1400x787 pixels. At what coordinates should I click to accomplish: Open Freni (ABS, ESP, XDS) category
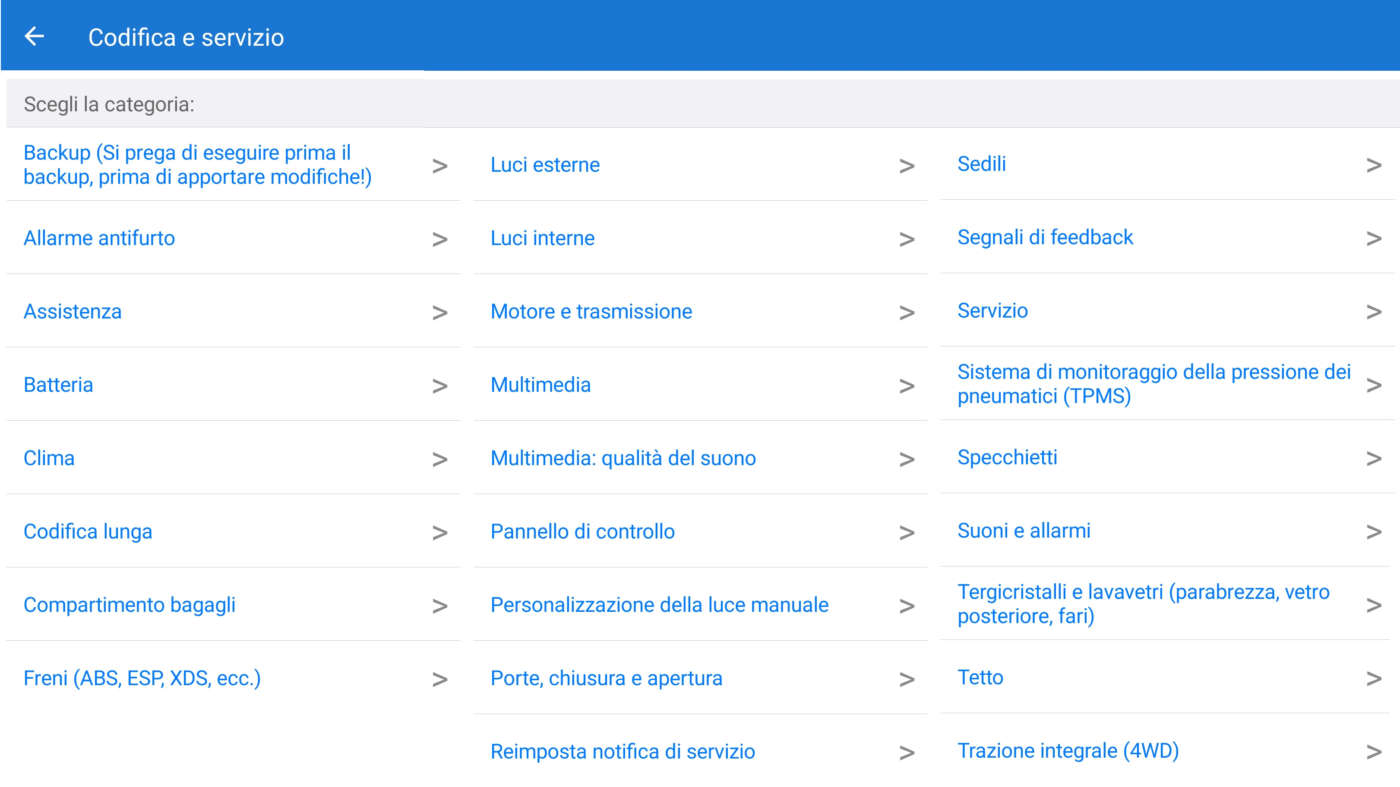click(142, 678)
